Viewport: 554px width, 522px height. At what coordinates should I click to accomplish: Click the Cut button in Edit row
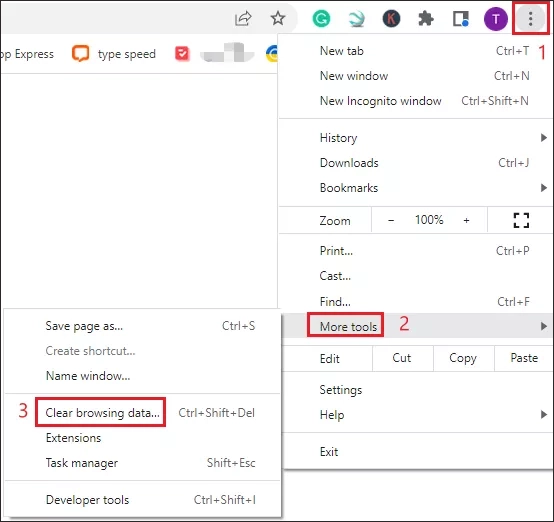point(402,358)
